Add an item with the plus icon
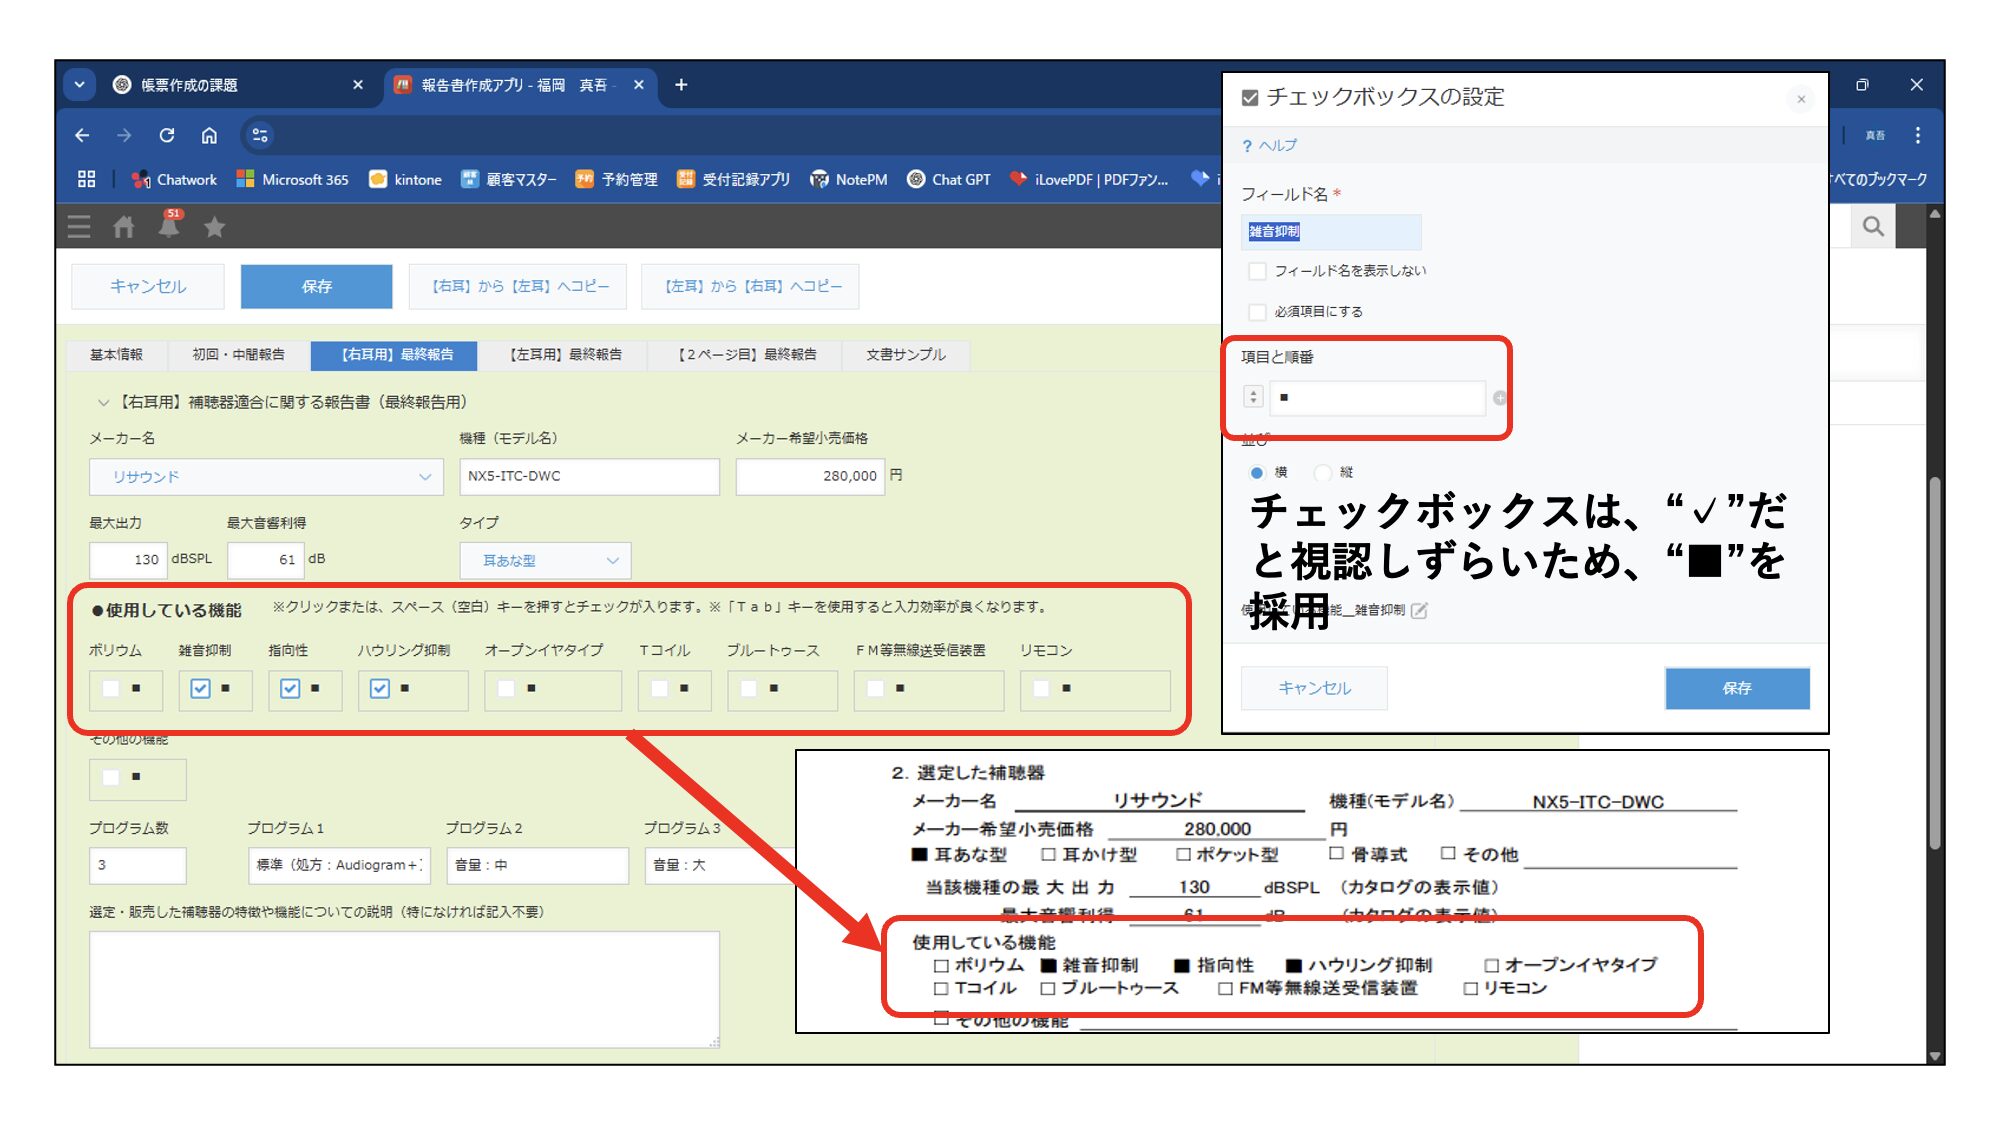Viewport: 2000px width, 1124px height. click(x=1499, y=398)
